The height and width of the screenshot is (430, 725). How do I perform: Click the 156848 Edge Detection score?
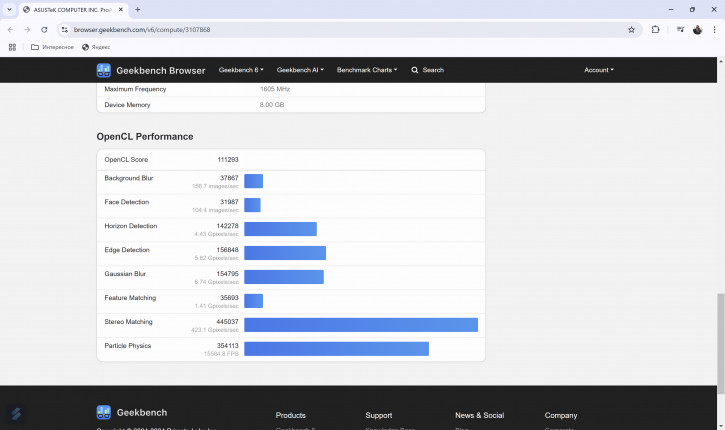tap(227, 250)
